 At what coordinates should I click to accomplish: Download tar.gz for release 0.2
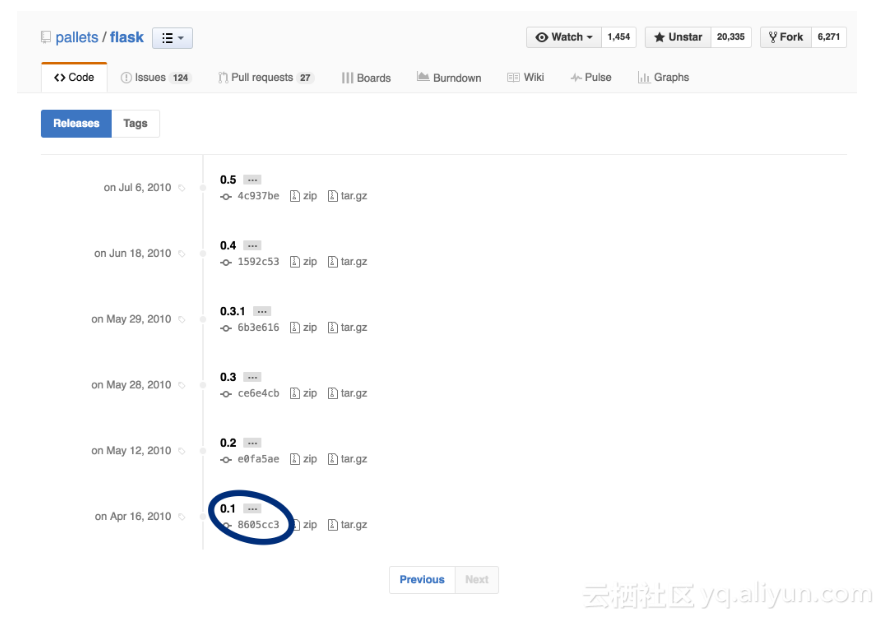click(348, 459)
